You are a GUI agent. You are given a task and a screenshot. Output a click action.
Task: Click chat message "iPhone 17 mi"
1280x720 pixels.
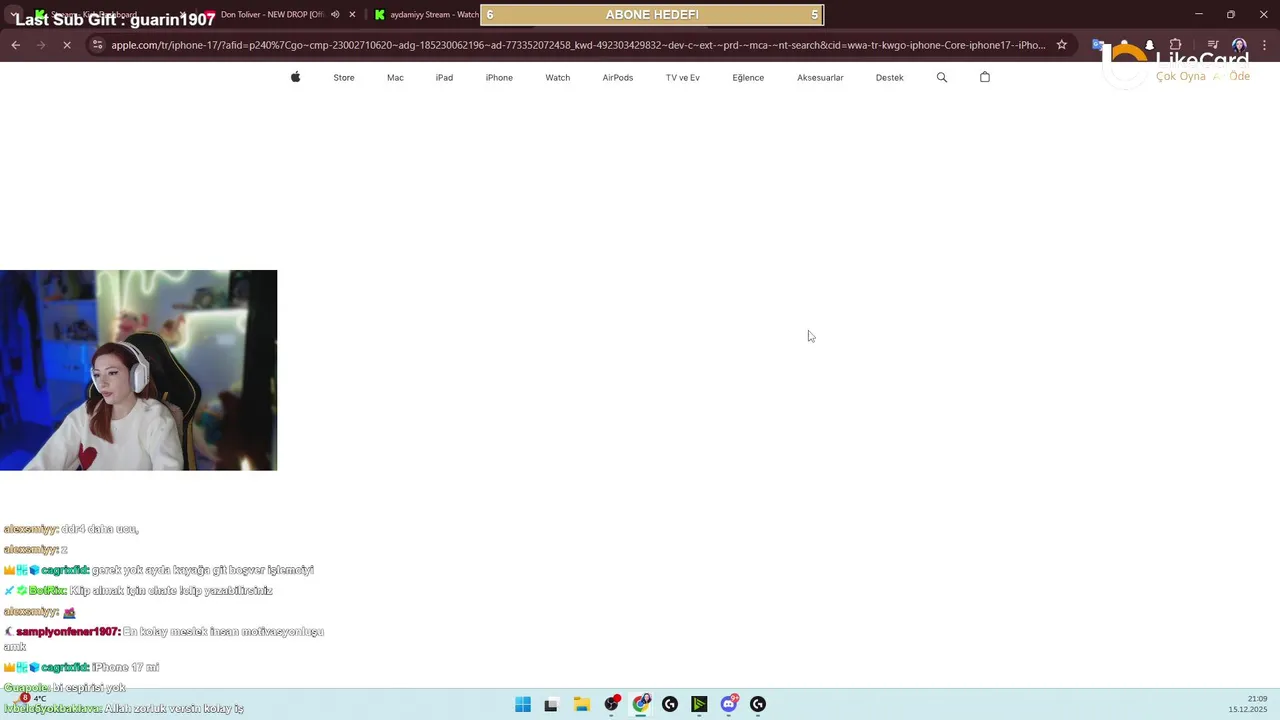(125, 667)
